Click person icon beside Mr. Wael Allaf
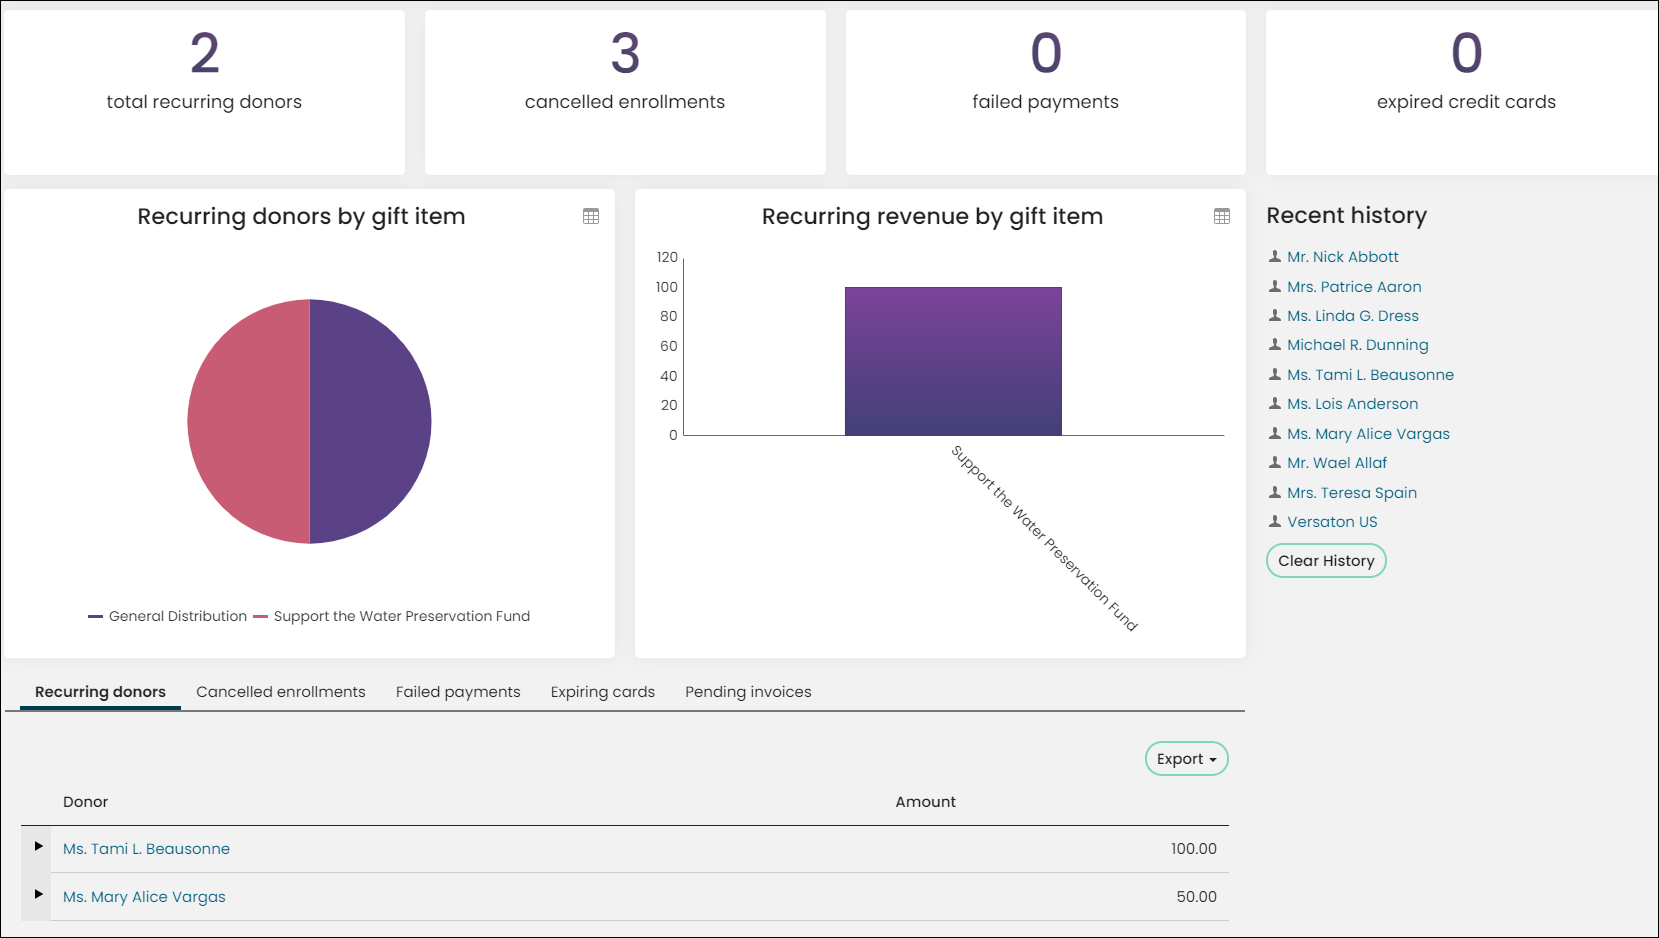 coord(1275,463)
